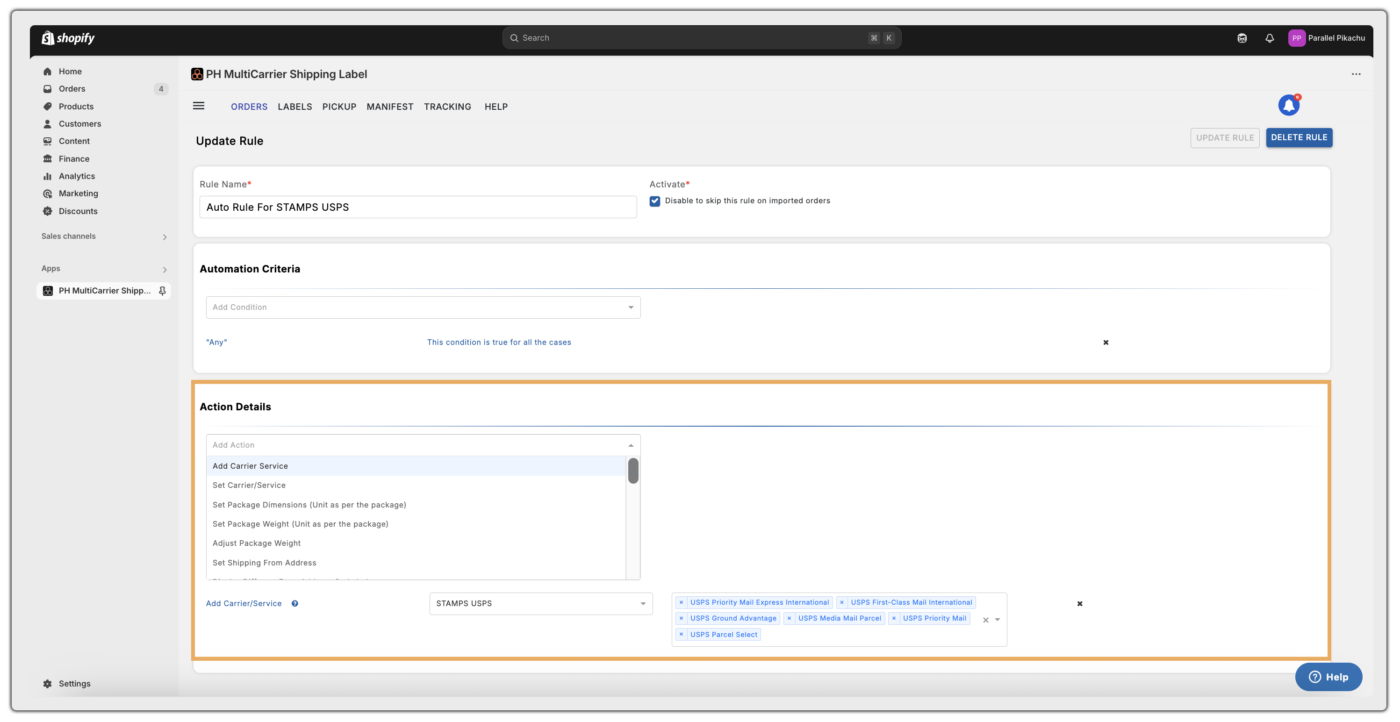
Task: Remove USPS Parcel Select tag
Action: tap(681, 635)
